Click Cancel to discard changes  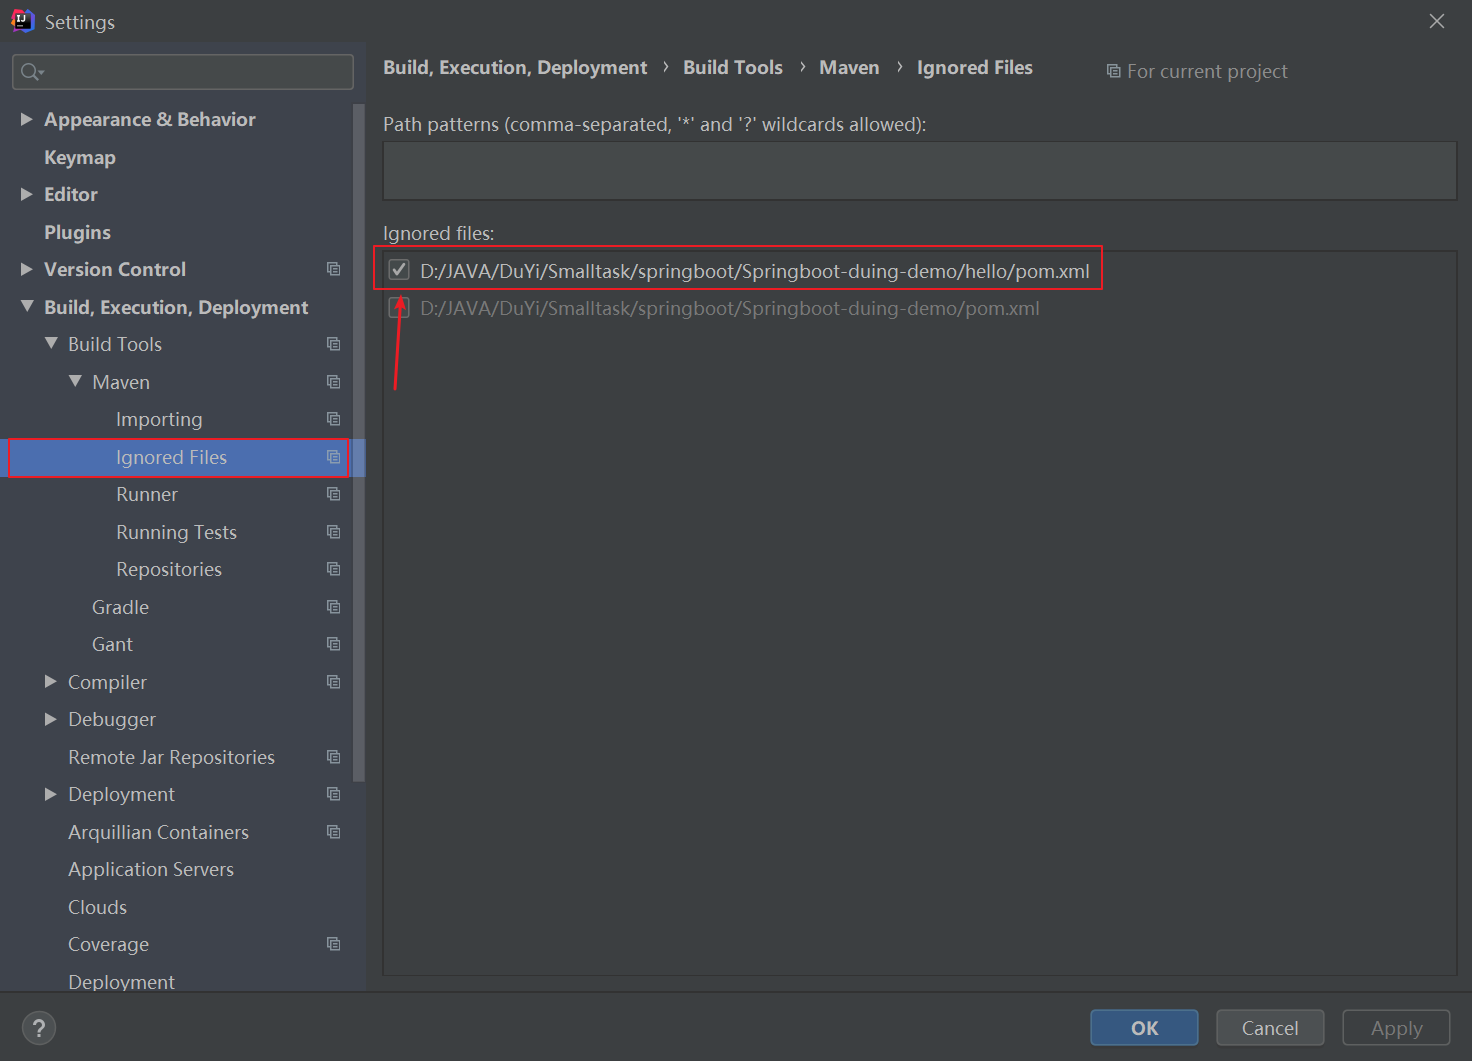click(1270, 1028)
